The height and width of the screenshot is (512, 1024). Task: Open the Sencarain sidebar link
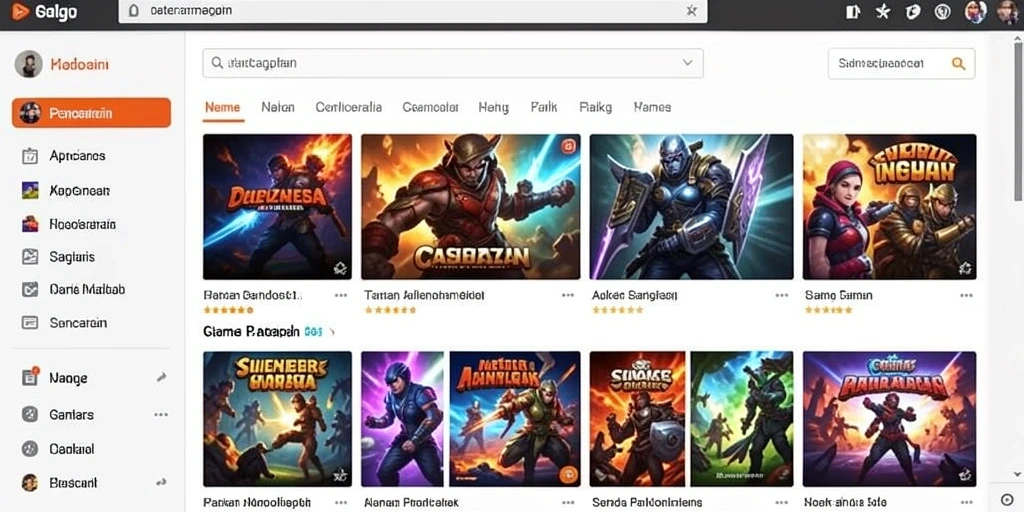click(78, 323)
